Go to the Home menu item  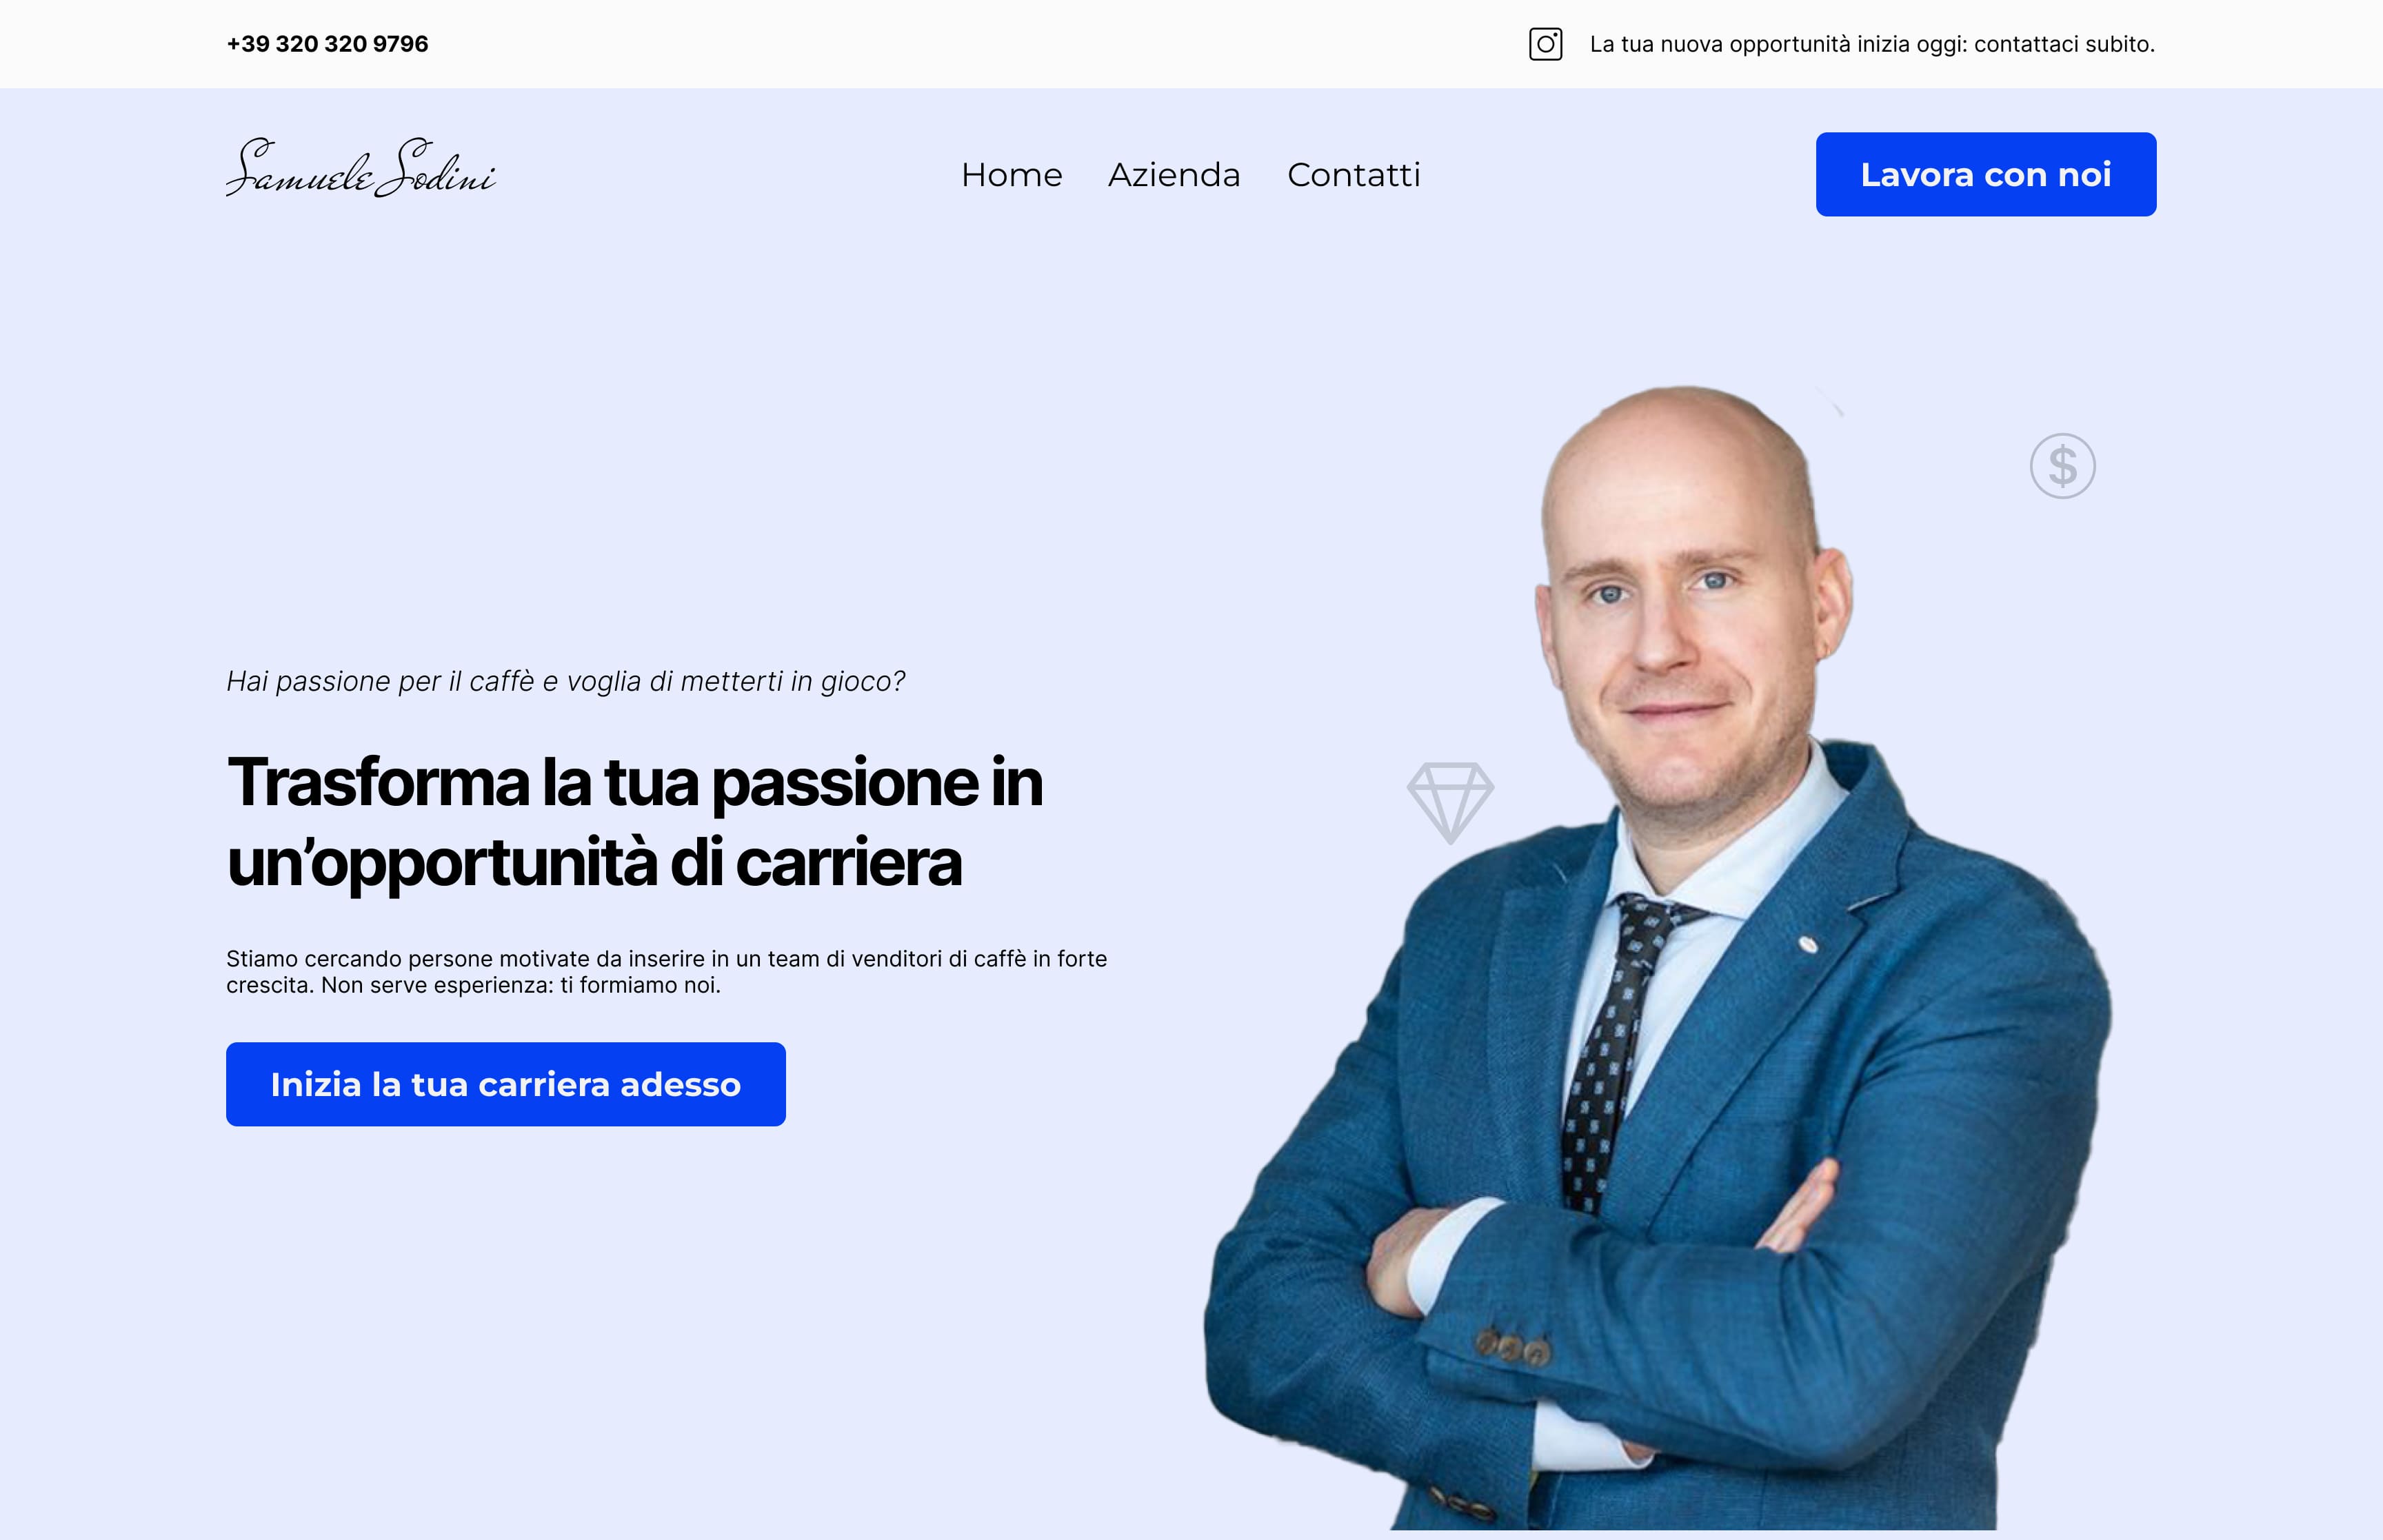click(1011, 174)
